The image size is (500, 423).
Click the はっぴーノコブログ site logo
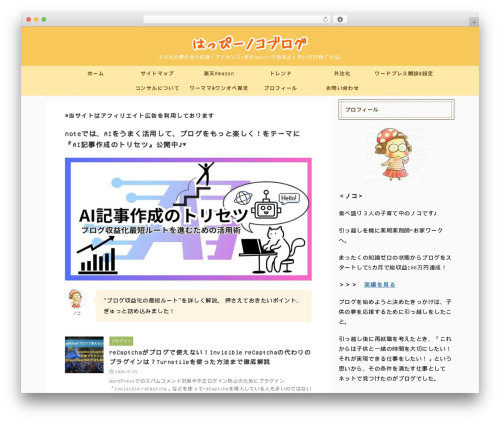pyautogui.click(x=250, y=44)
